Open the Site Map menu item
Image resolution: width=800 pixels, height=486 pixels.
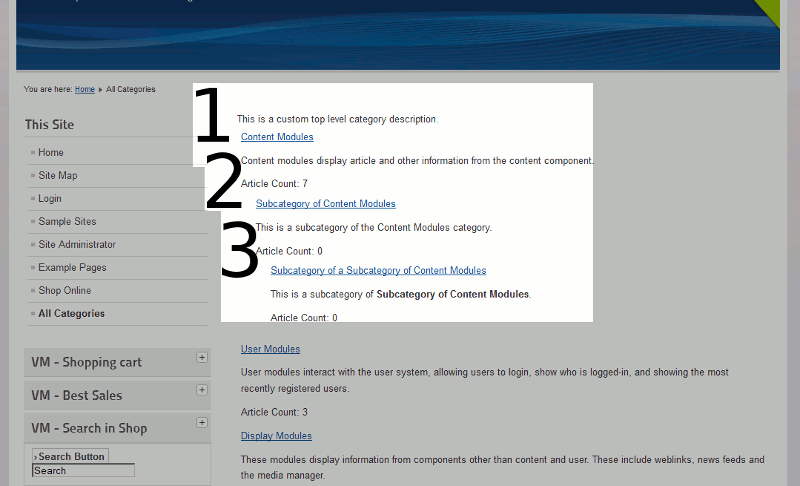[x=58, y=175]
